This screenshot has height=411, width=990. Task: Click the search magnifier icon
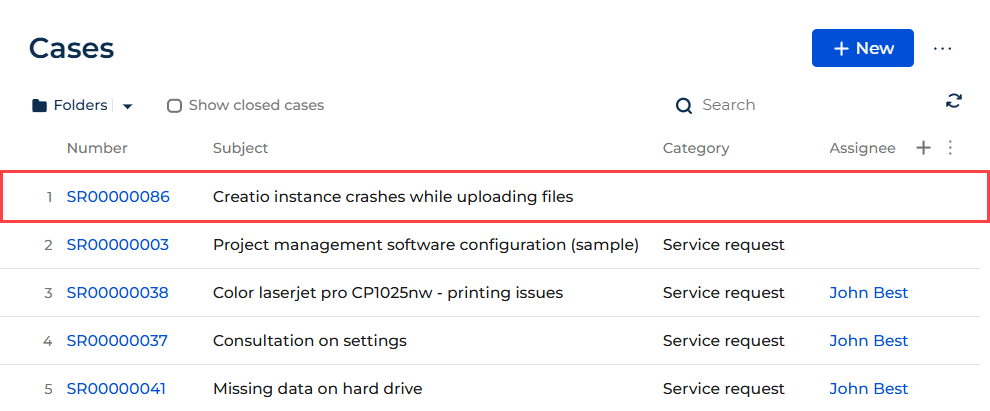point(684,105)
